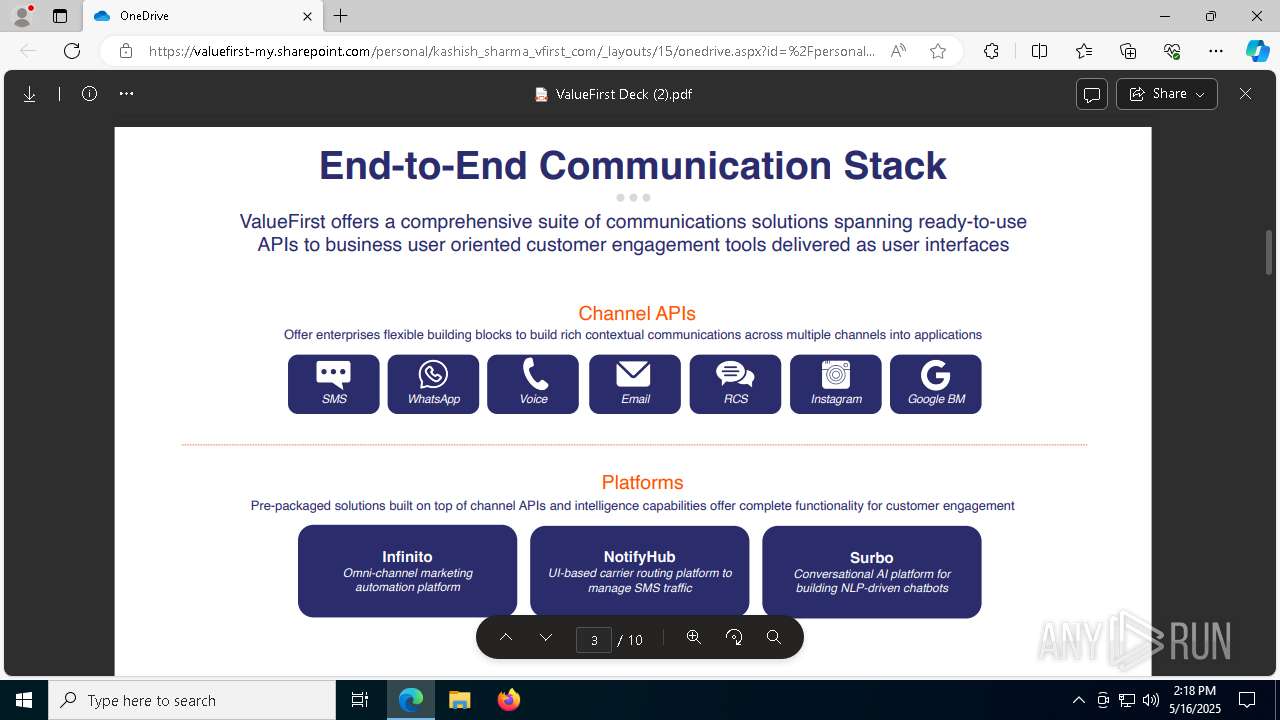Open more actions ellipsis menu
1280x720 pixels.
click(x=126, y=94)
